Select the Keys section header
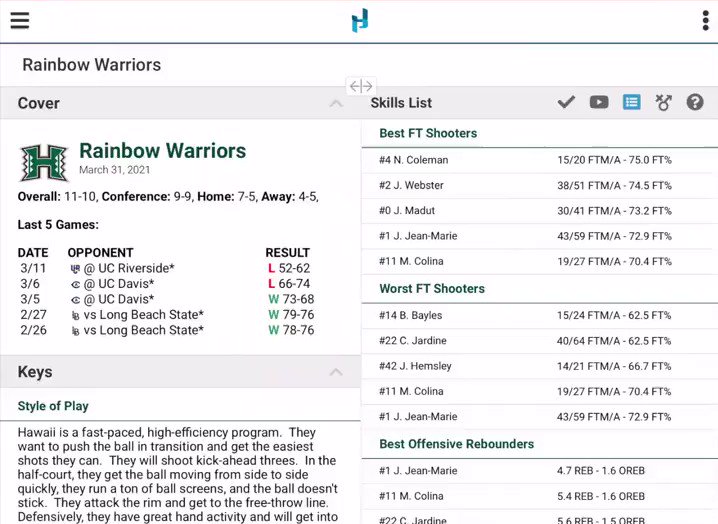The image size is (718, 524). pos(180,371)
